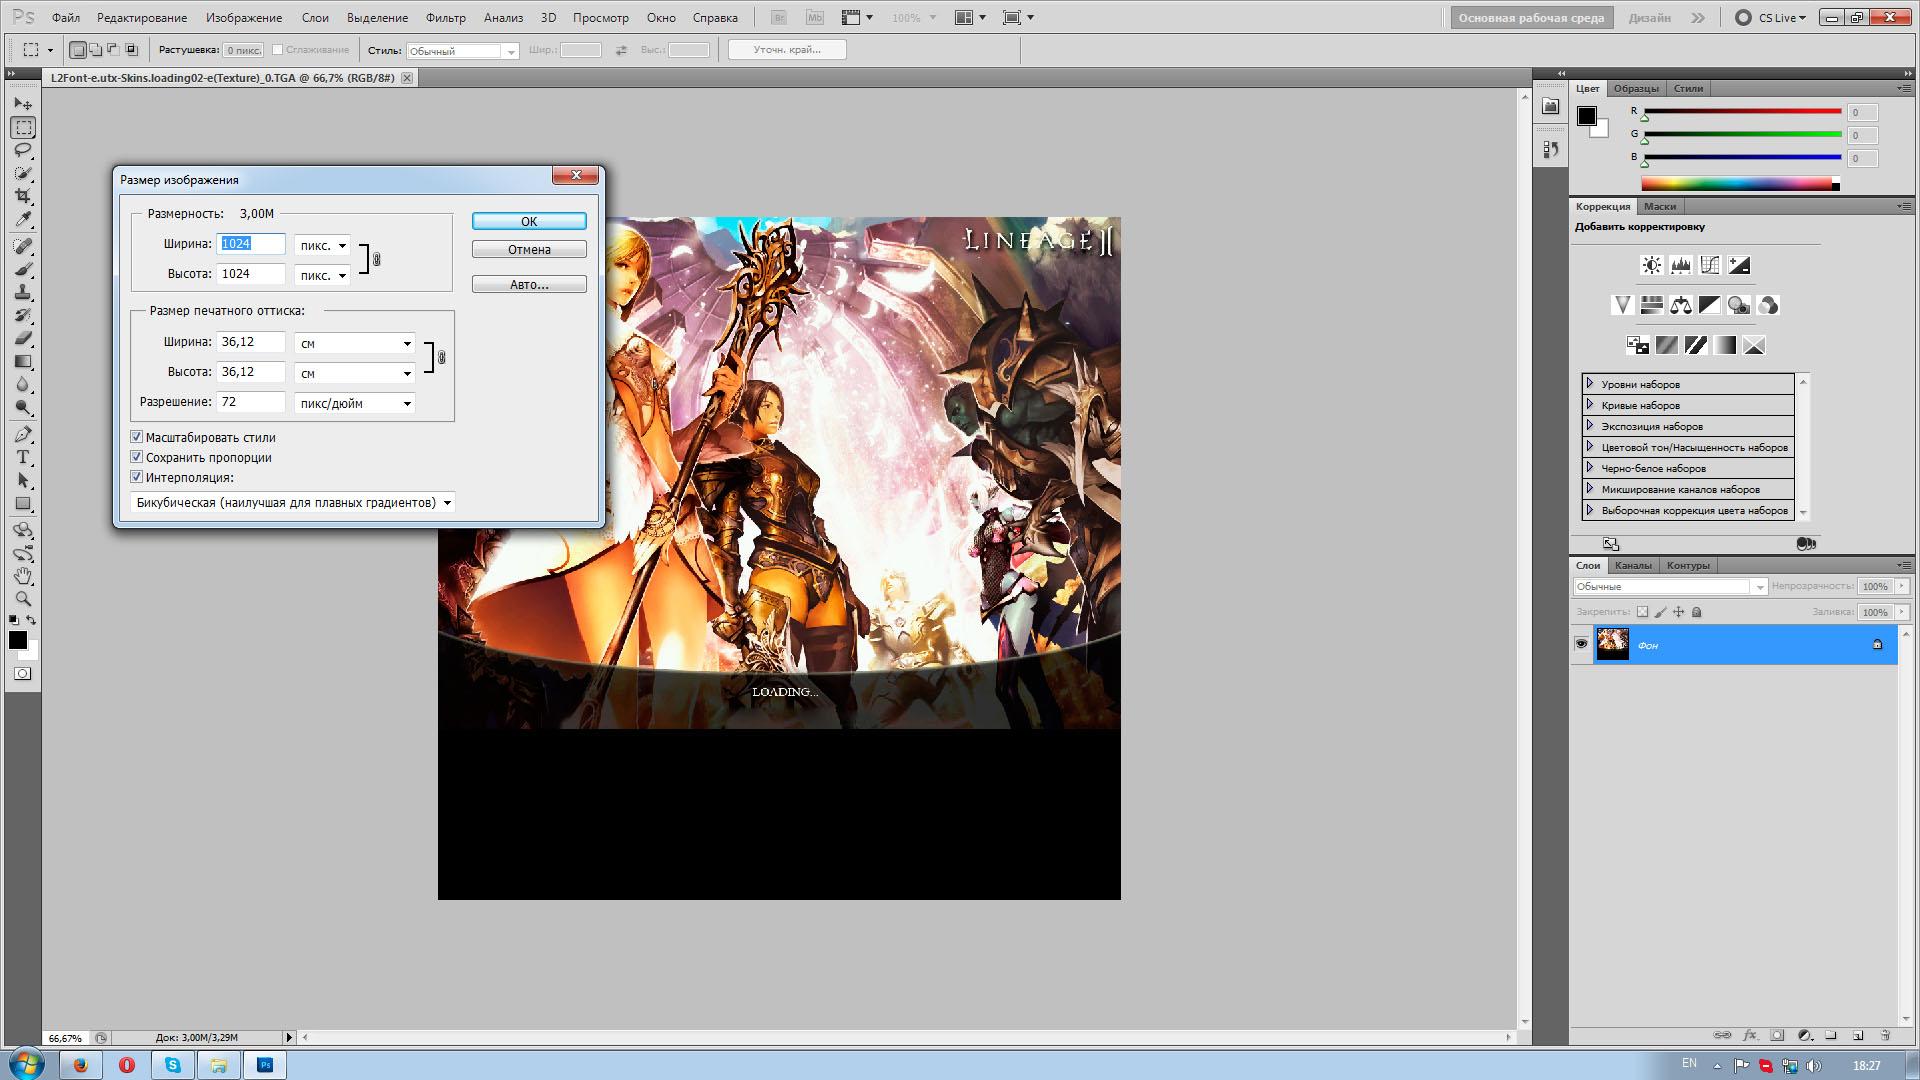Open the layer blend mode dropdown
The width and height of the screenshot is (1920, 1080).
[x=1670, y=587]
